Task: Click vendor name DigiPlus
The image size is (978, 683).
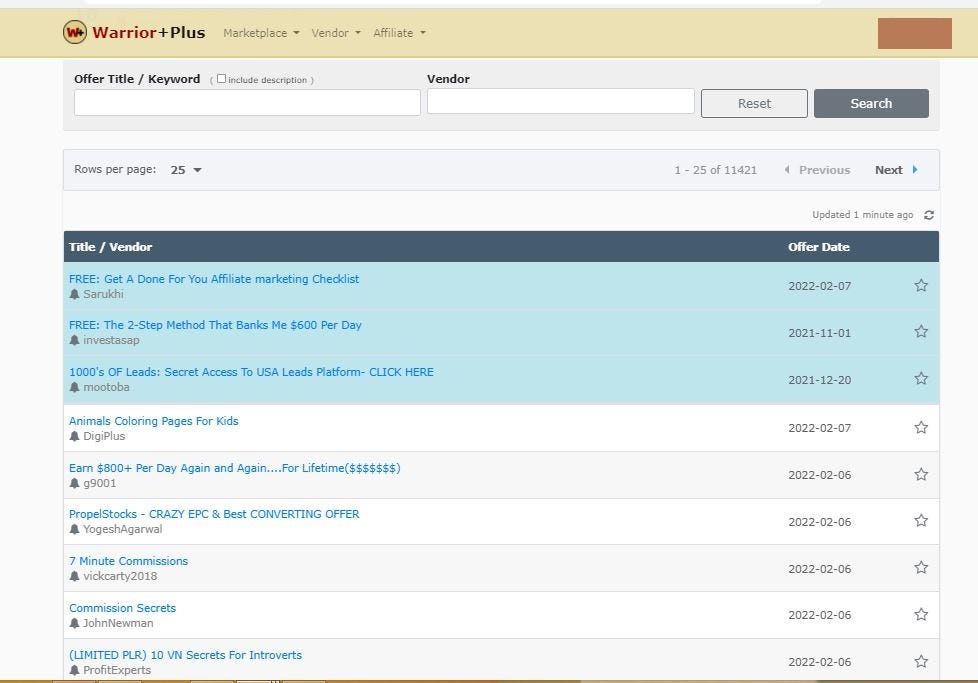Action: (104, 437)
